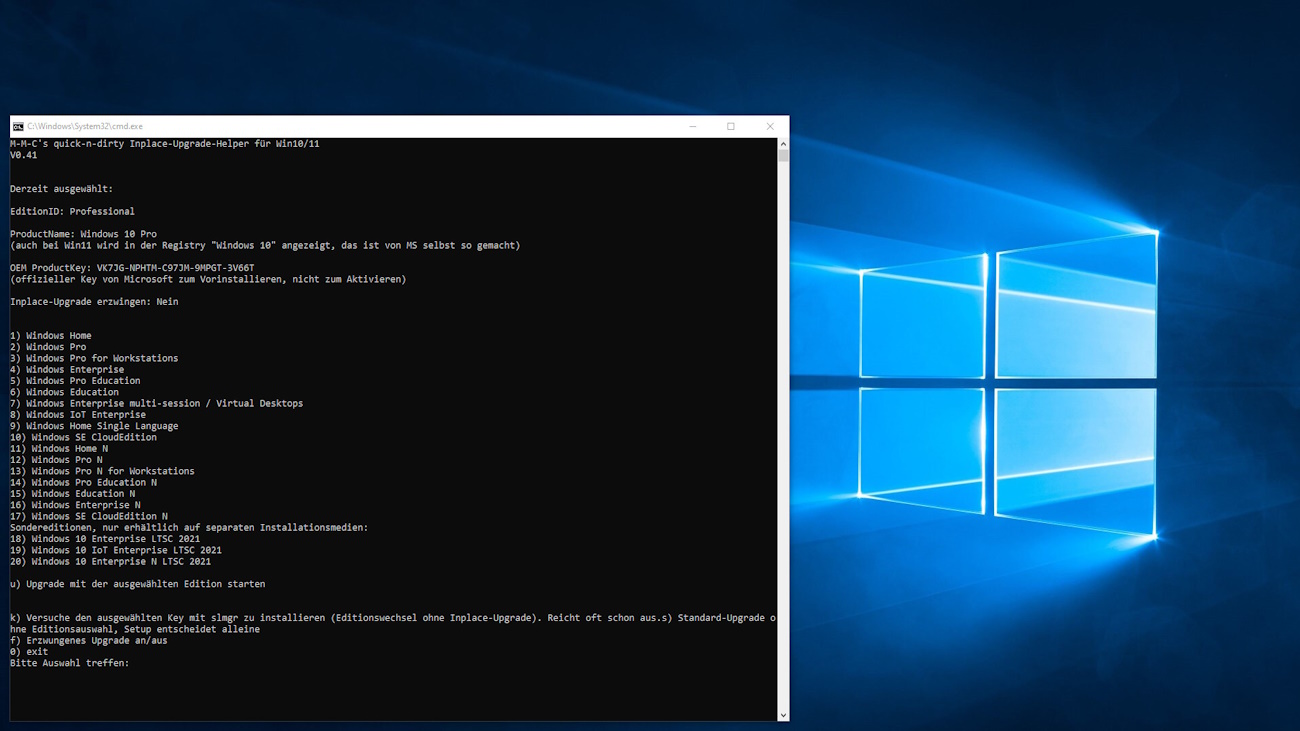Click "3) Windows Pro for Workstations" entry
This screenshot has width=1300, height=731.
pyautogui.click(x=94, y=358)
